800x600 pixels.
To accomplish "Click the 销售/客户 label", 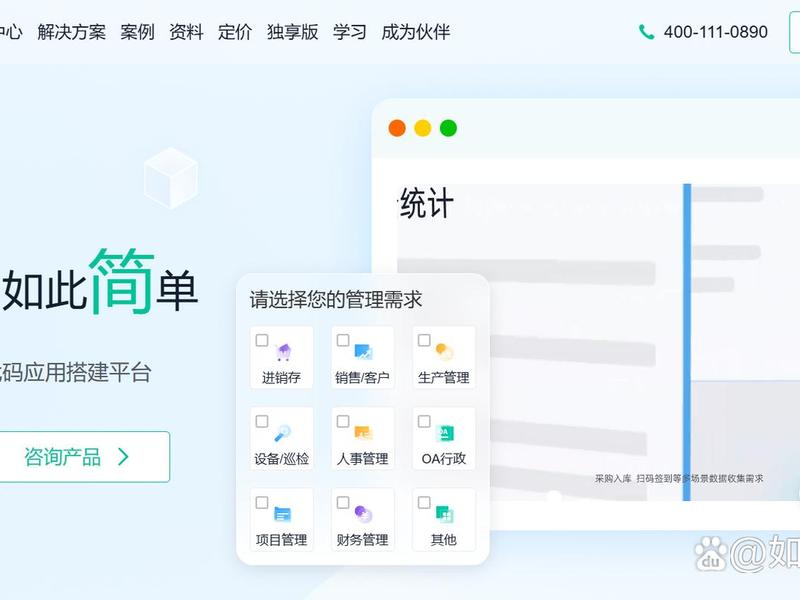I will (362, 378).
